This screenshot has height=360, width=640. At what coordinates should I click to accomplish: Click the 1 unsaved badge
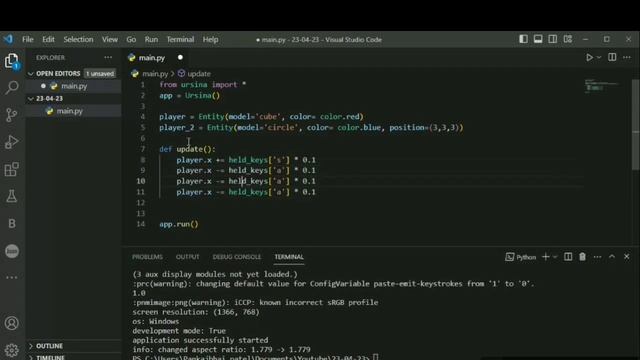(x=100, y=74)
